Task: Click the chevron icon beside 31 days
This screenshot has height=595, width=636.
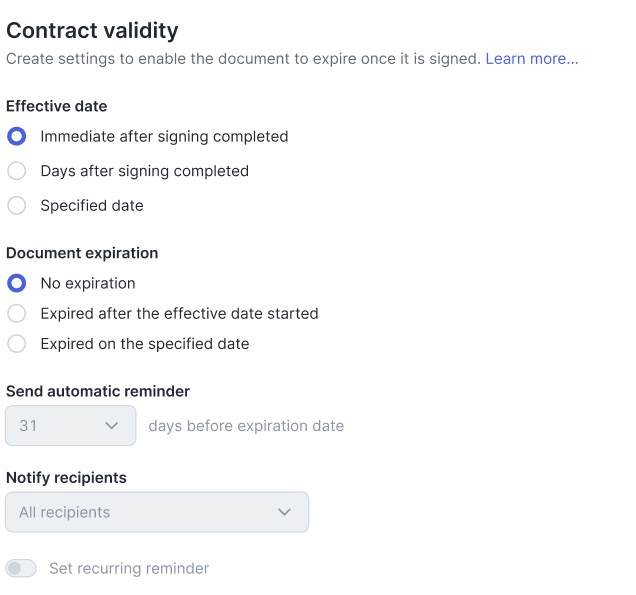Action: pyautogui.click(x=112, y=426)
